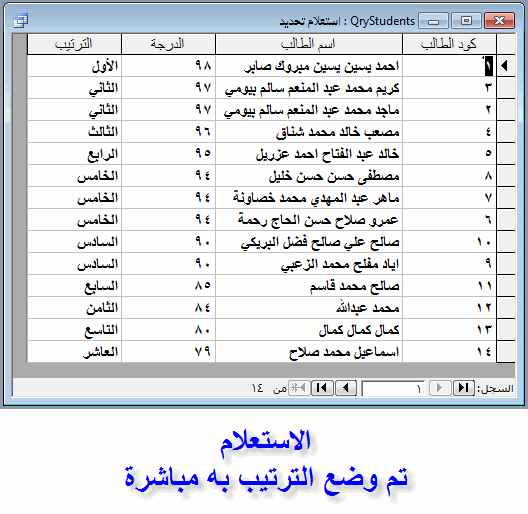
Task: Click the next record arrow button
Action: click(x=346, y=388)
